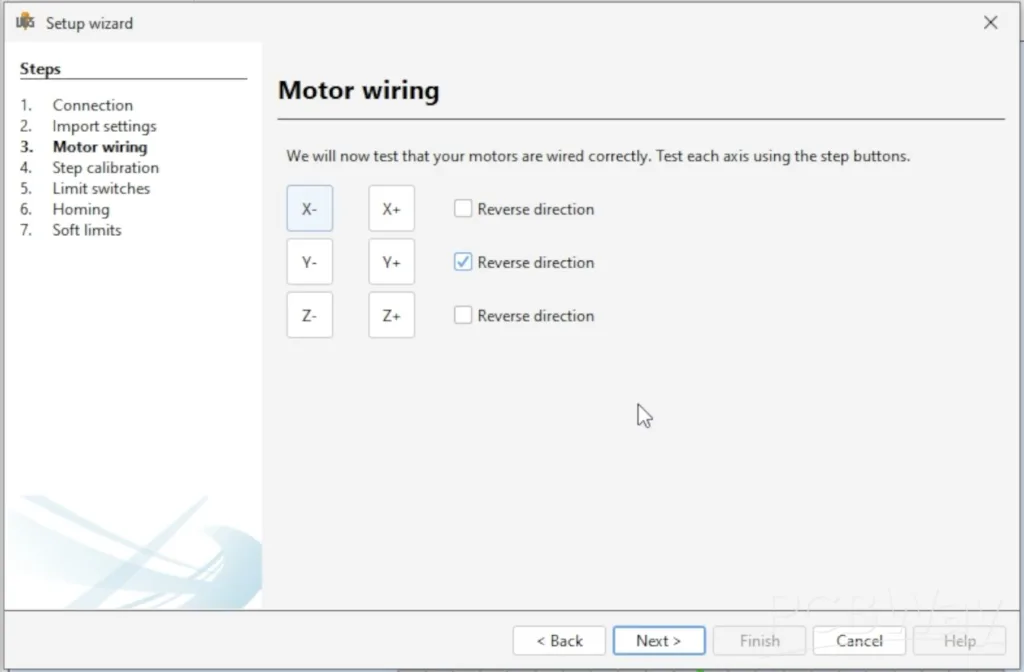The image size is (1024, 672).
Task: Jump to the Limit switches step
Action: point(101,188)
